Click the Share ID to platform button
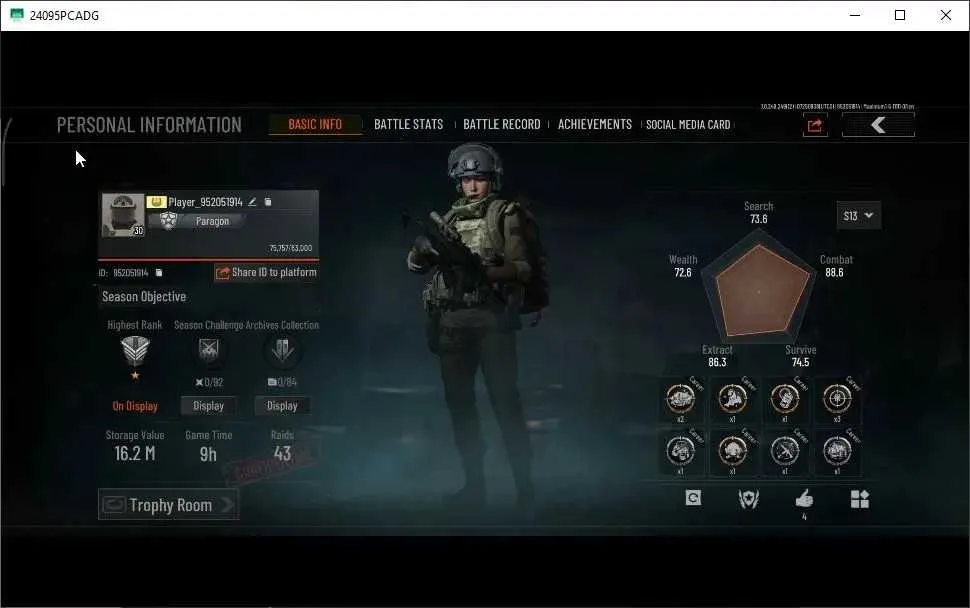 tap(267, 273)
